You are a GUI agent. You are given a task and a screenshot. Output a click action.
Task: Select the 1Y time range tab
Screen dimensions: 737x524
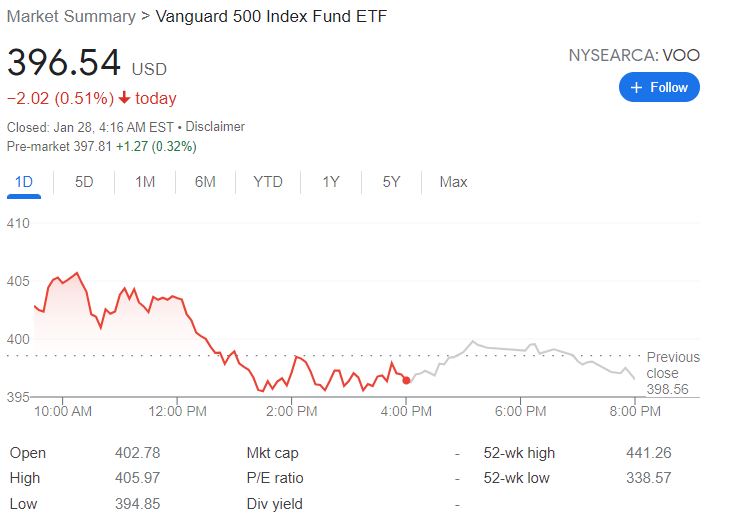click(x=331, y=182)
